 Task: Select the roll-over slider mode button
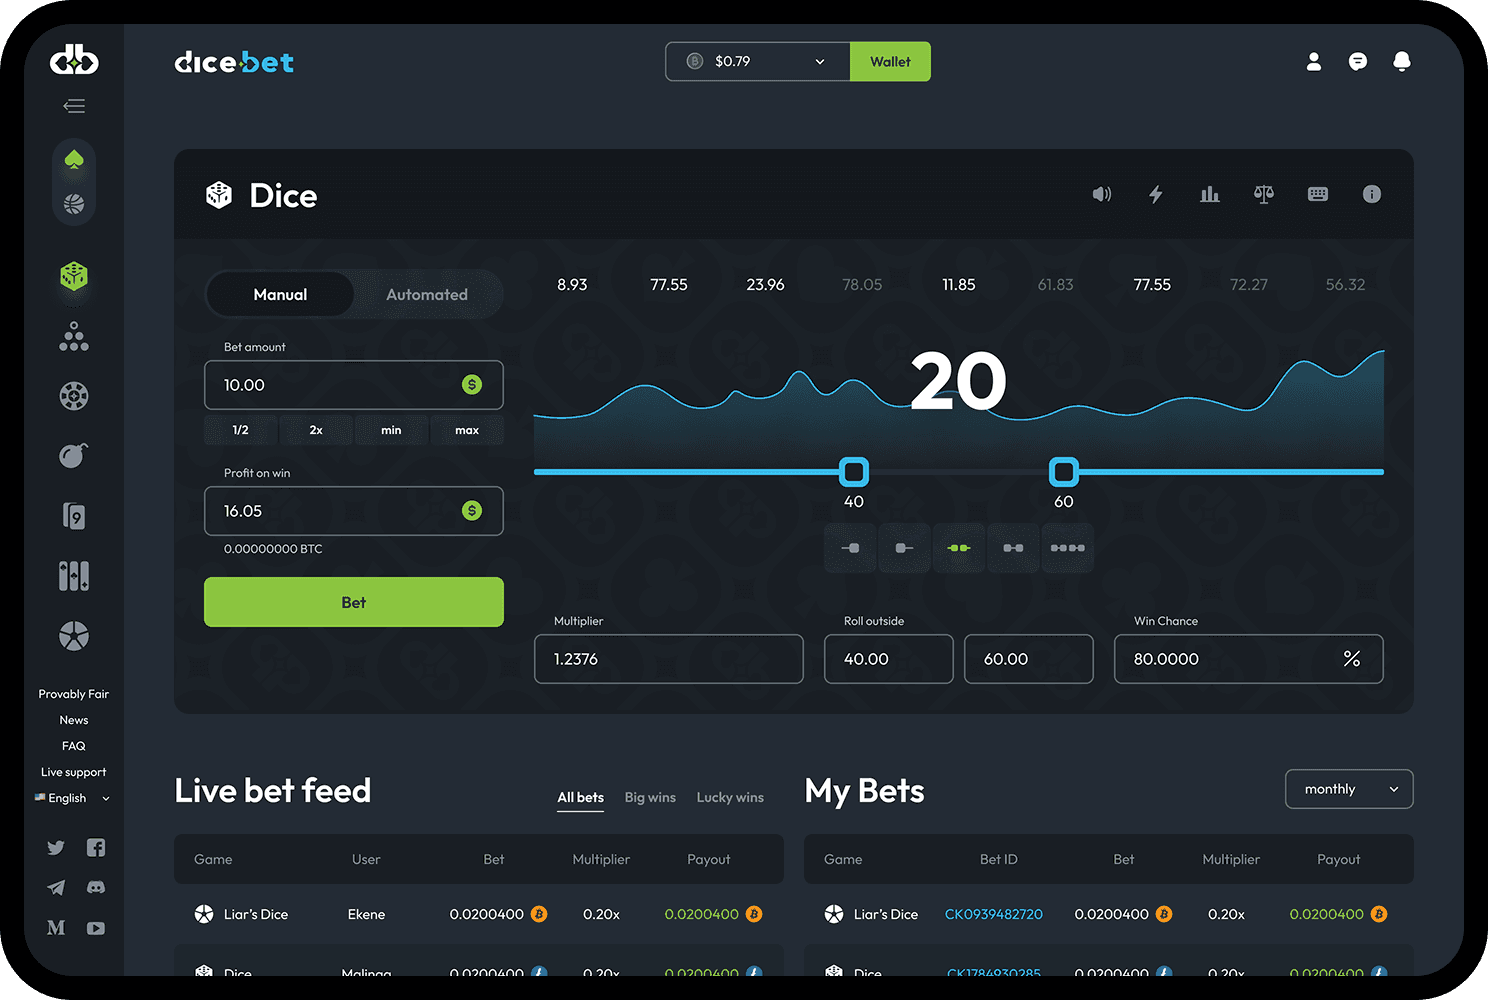click(905, 548)
